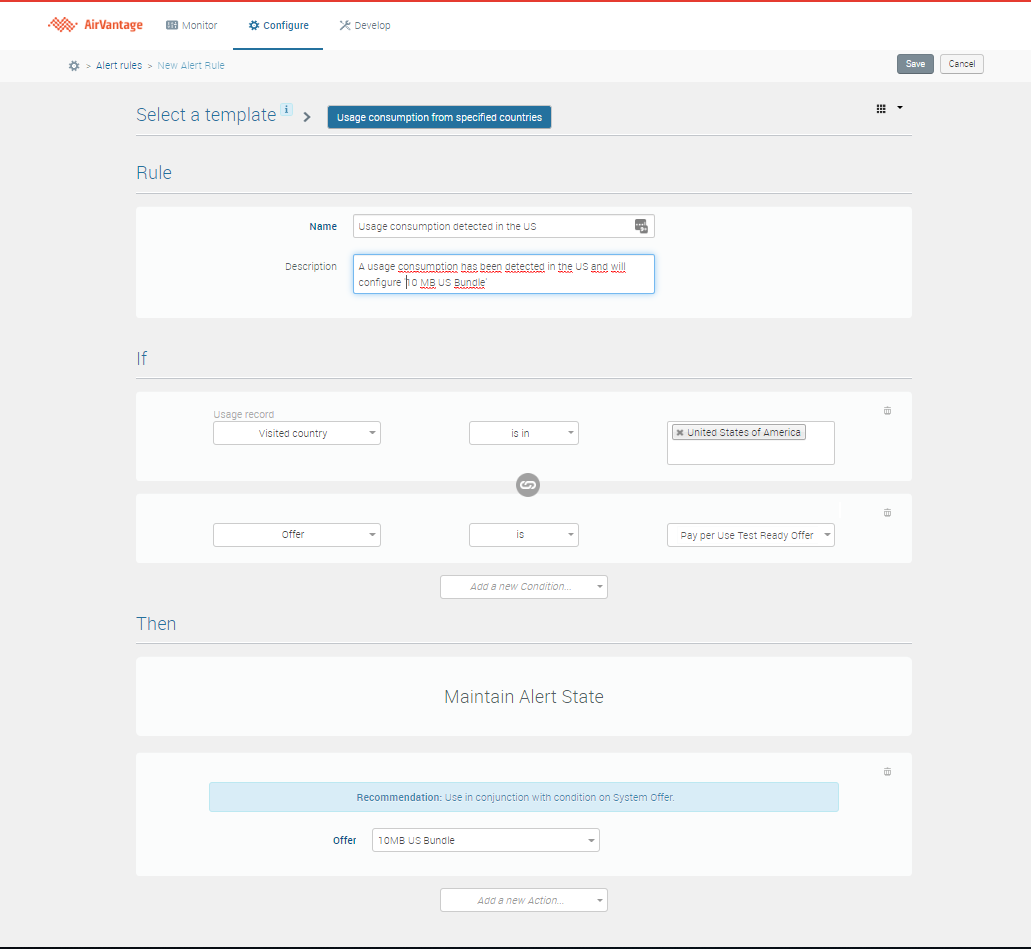This screenshot has height=949, width=1031.
Task: Open the Visited country dropdown
Action: (297, 433)
